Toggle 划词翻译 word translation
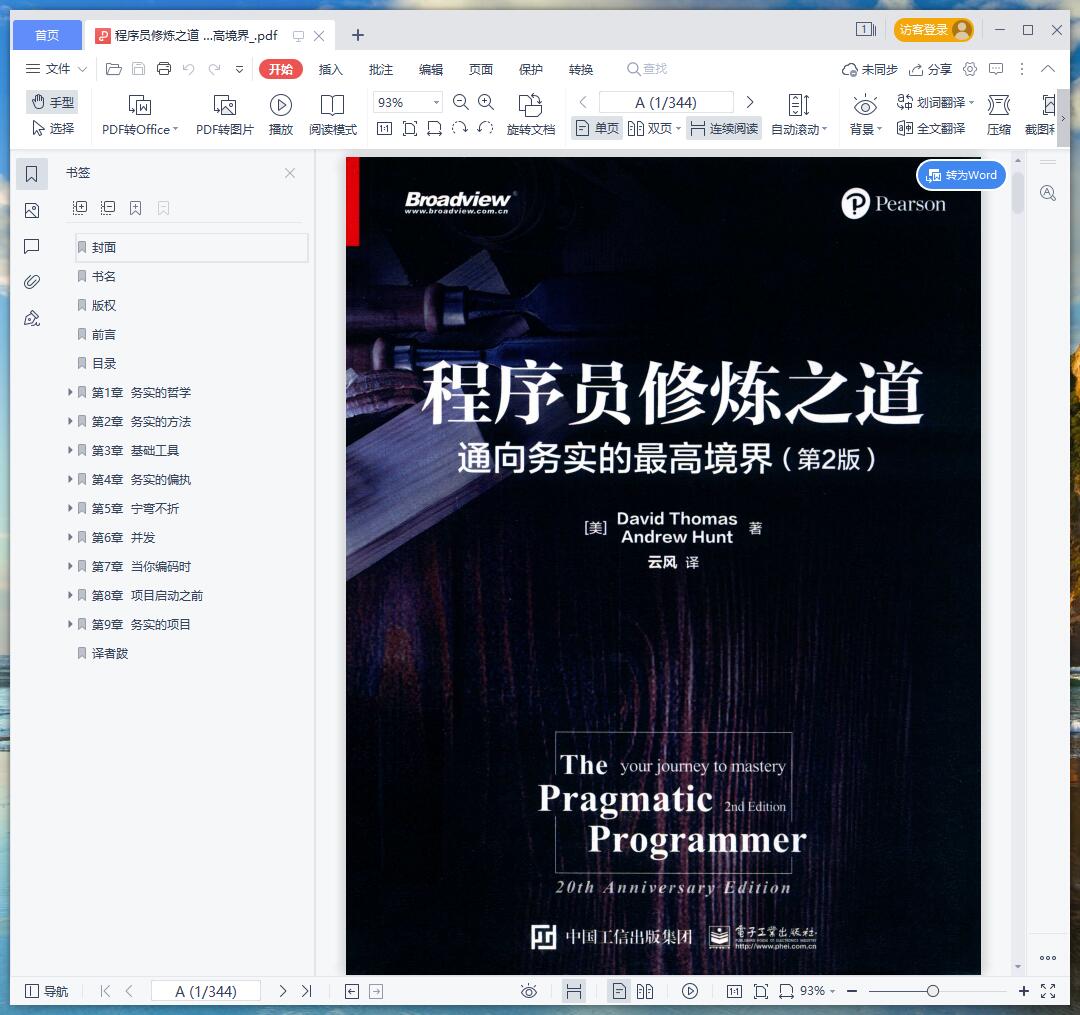 click(x=935, y=102)
